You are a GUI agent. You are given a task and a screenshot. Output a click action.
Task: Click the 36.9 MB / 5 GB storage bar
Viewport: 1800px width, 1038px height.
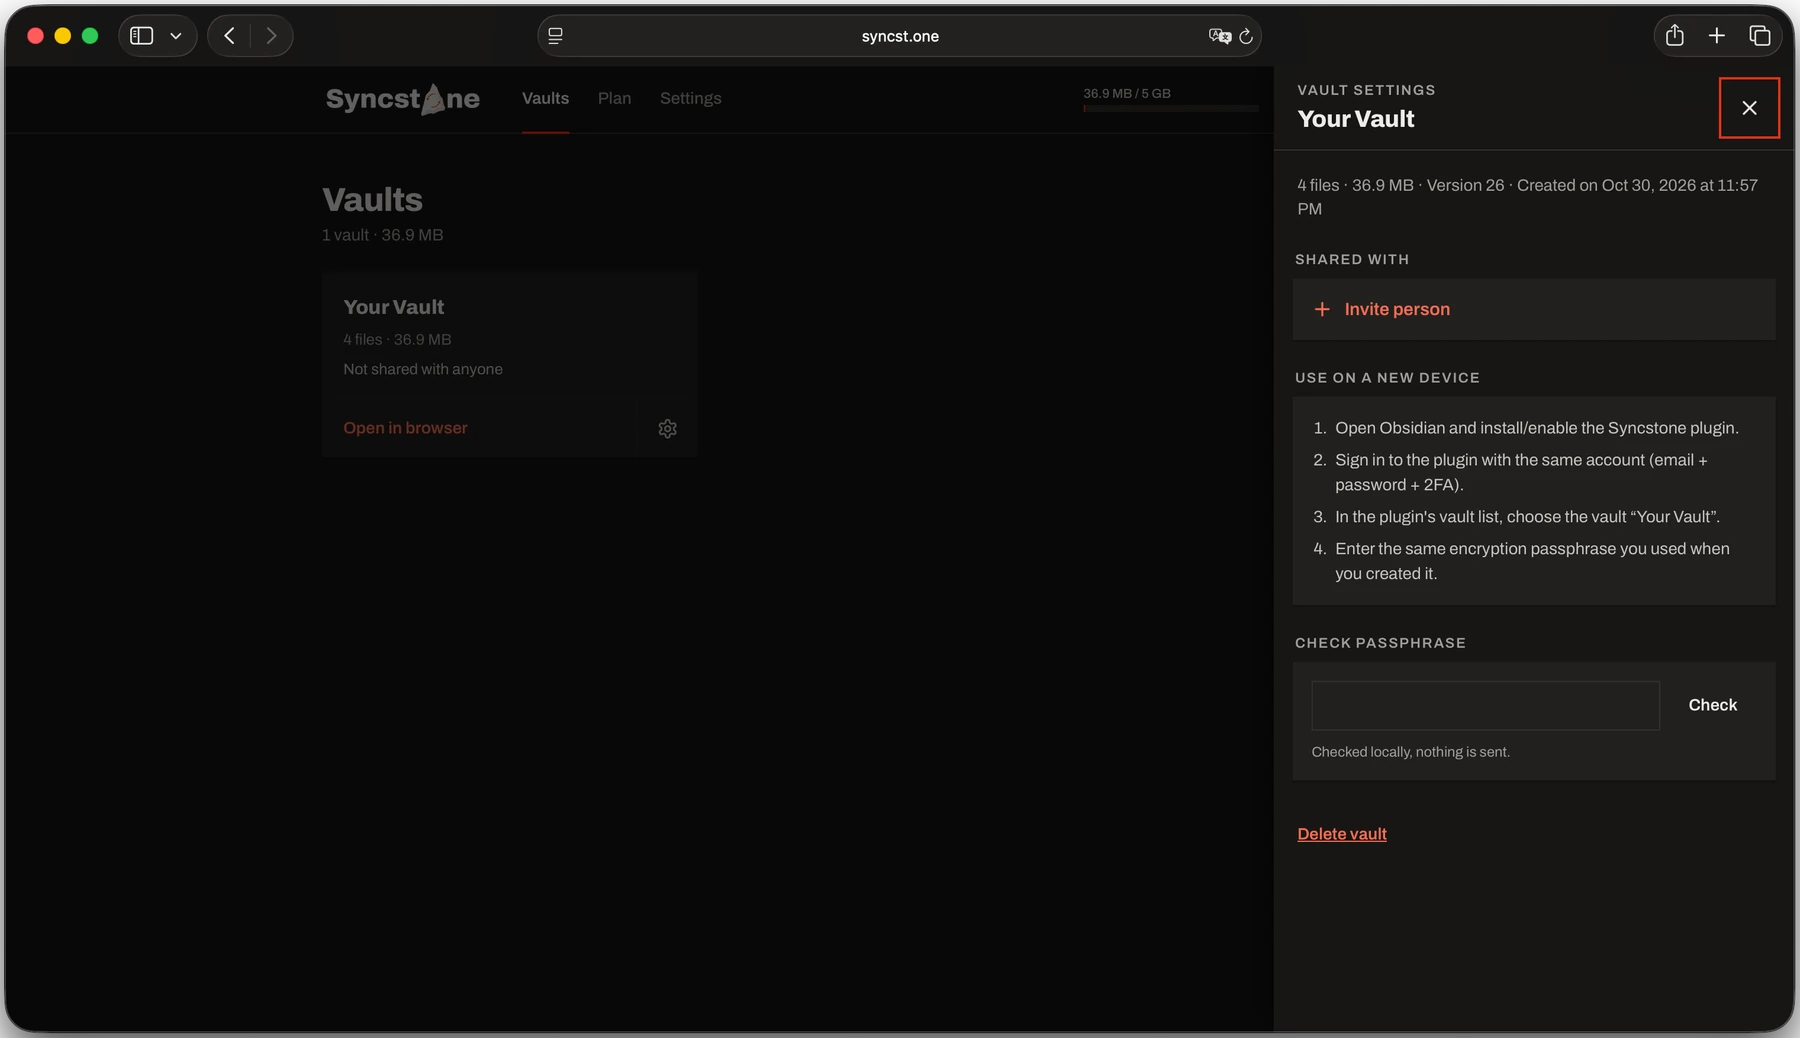click(x=1170, y=107)
